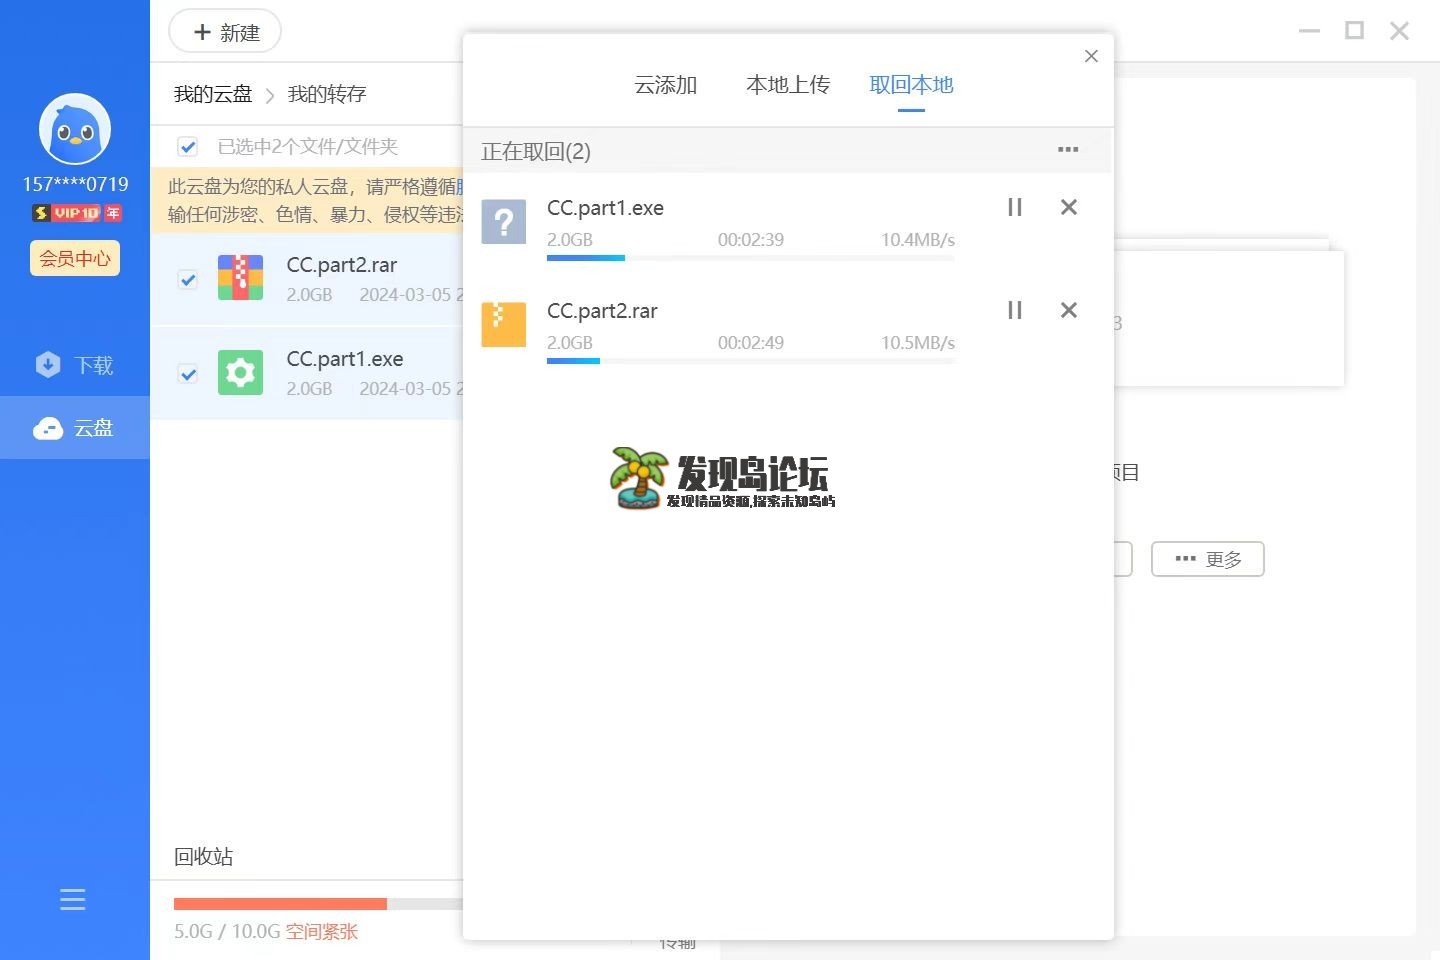Viewport: 1440px width, 960px height.
Task: Click the 00:02:49 remaining time
Action: pos(751,343)
